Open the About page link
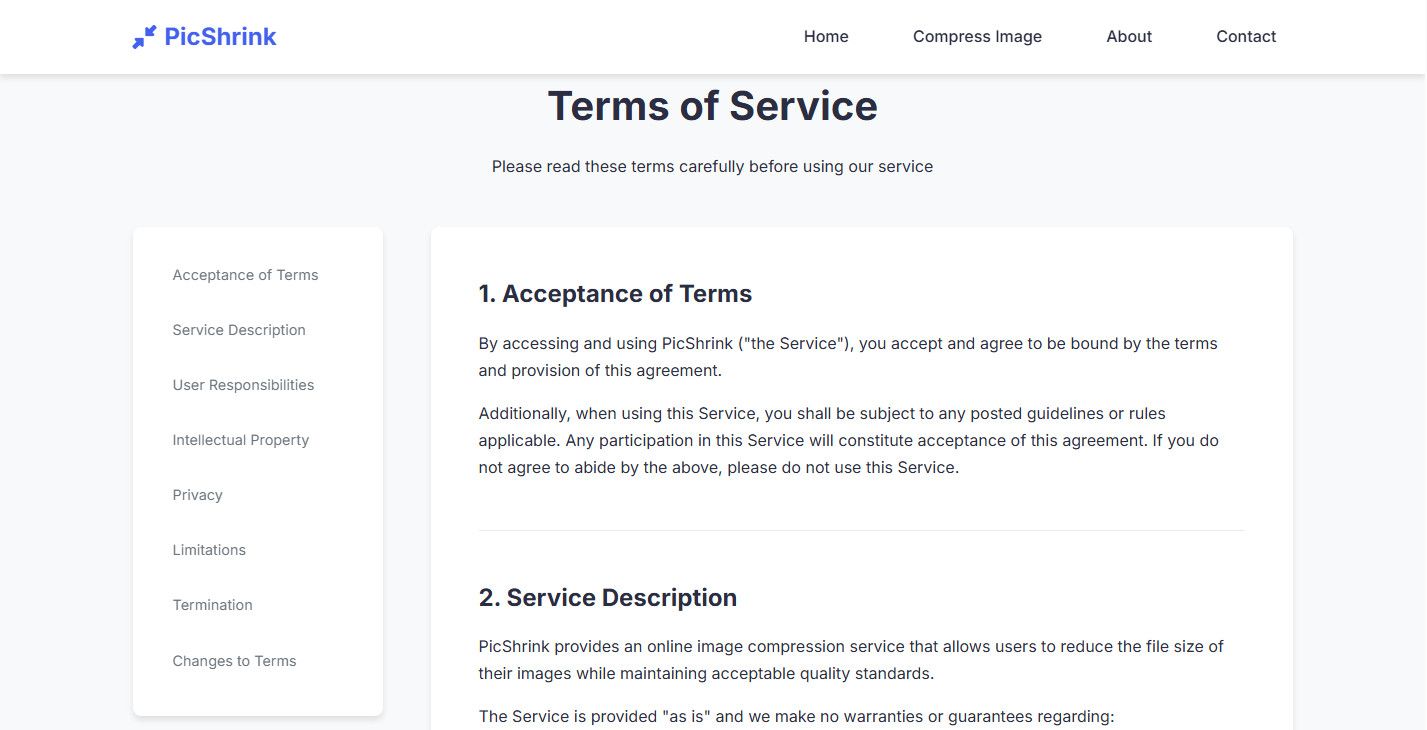Viewport: 1427px width, 730px height. [1129, 37]
